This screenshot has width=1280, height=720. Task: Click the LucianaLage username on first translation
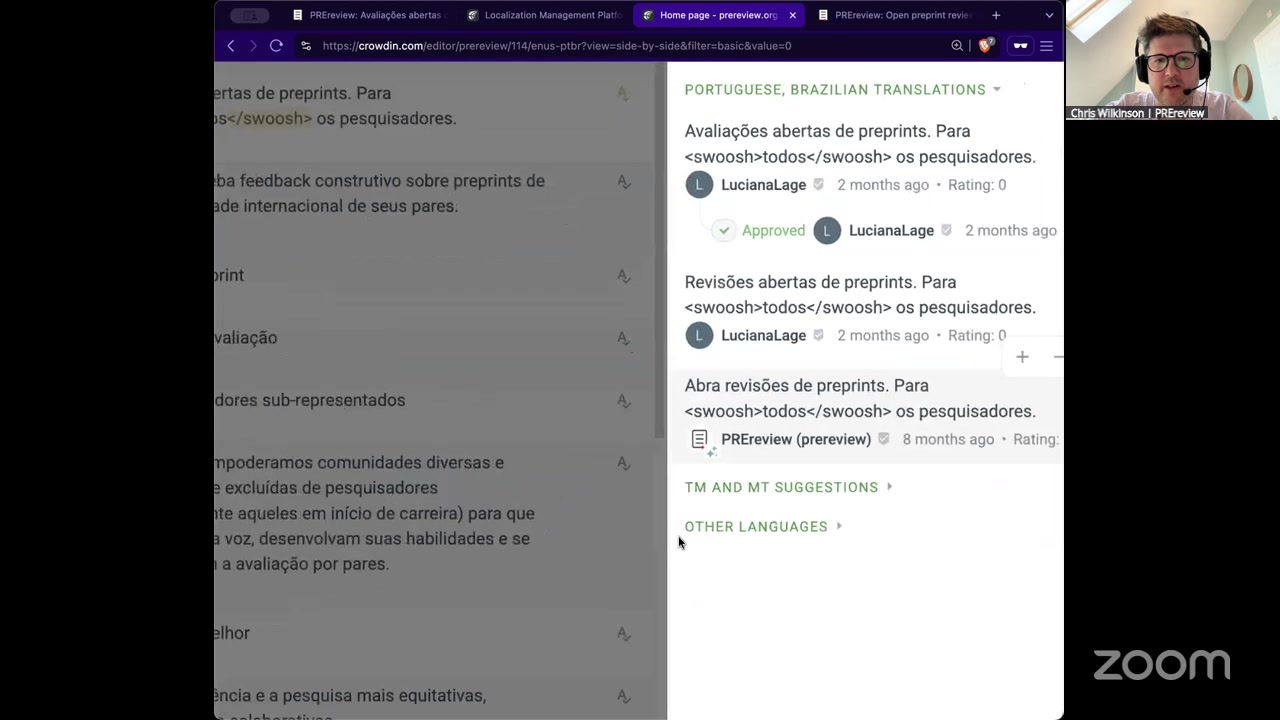tap(763, 185)
